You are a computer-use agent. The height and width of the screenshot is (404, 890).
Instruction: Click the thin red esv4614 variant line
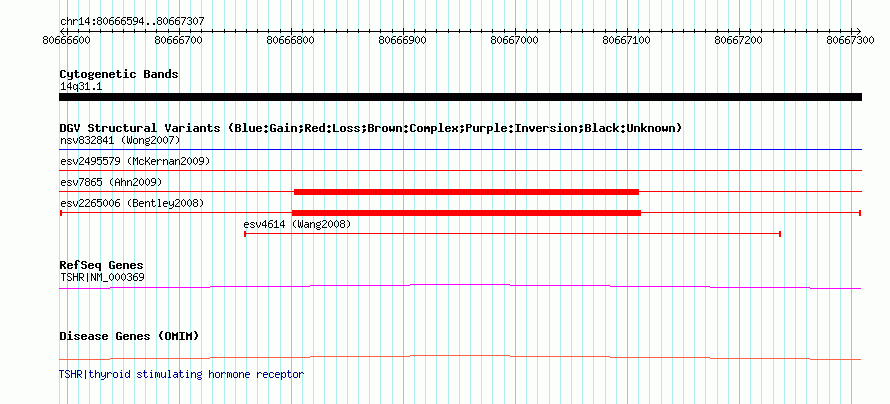[513, 234]
